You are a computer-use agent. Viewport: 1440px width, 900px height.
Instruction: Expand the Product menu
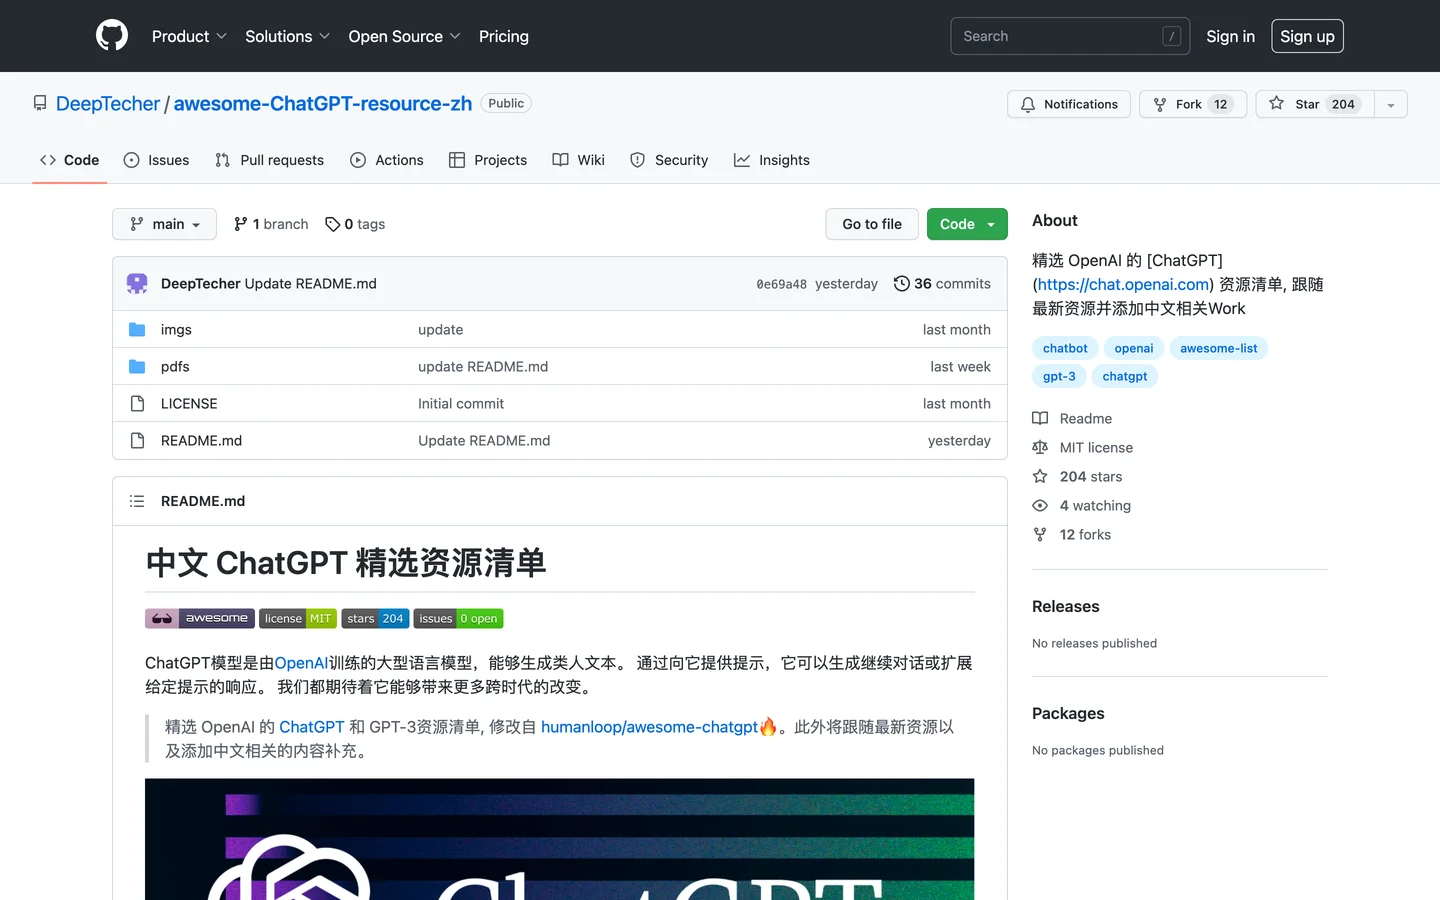(189, 36)
